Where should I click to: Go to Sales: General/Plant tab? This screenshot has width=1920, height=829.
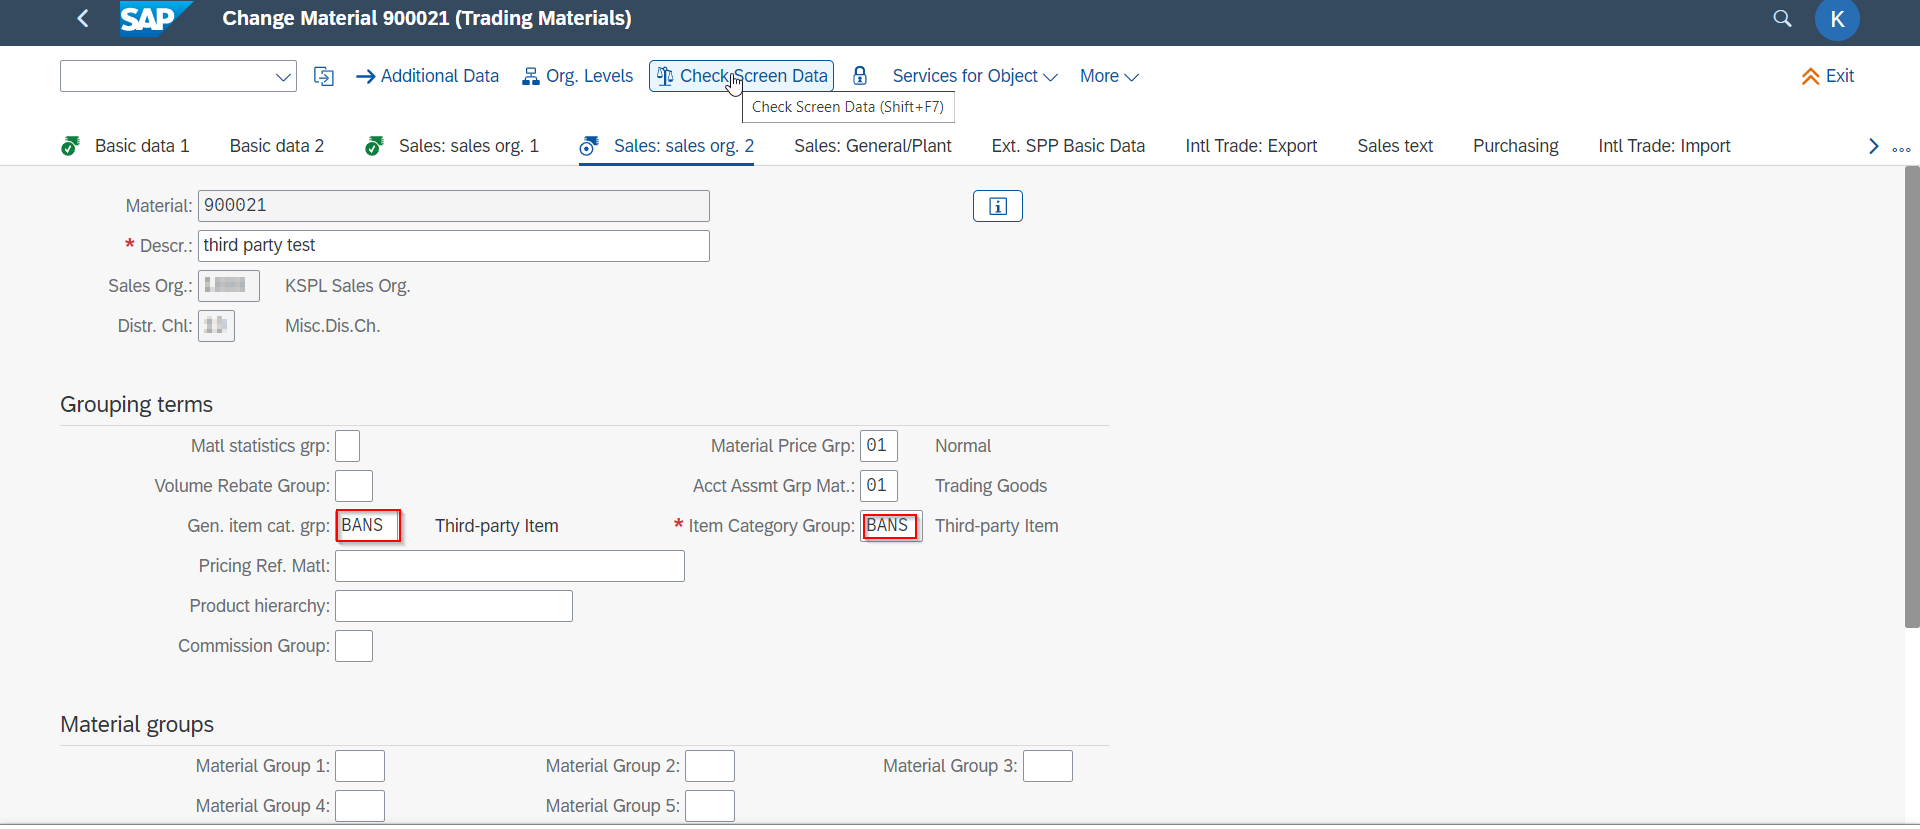coord(872,146)
